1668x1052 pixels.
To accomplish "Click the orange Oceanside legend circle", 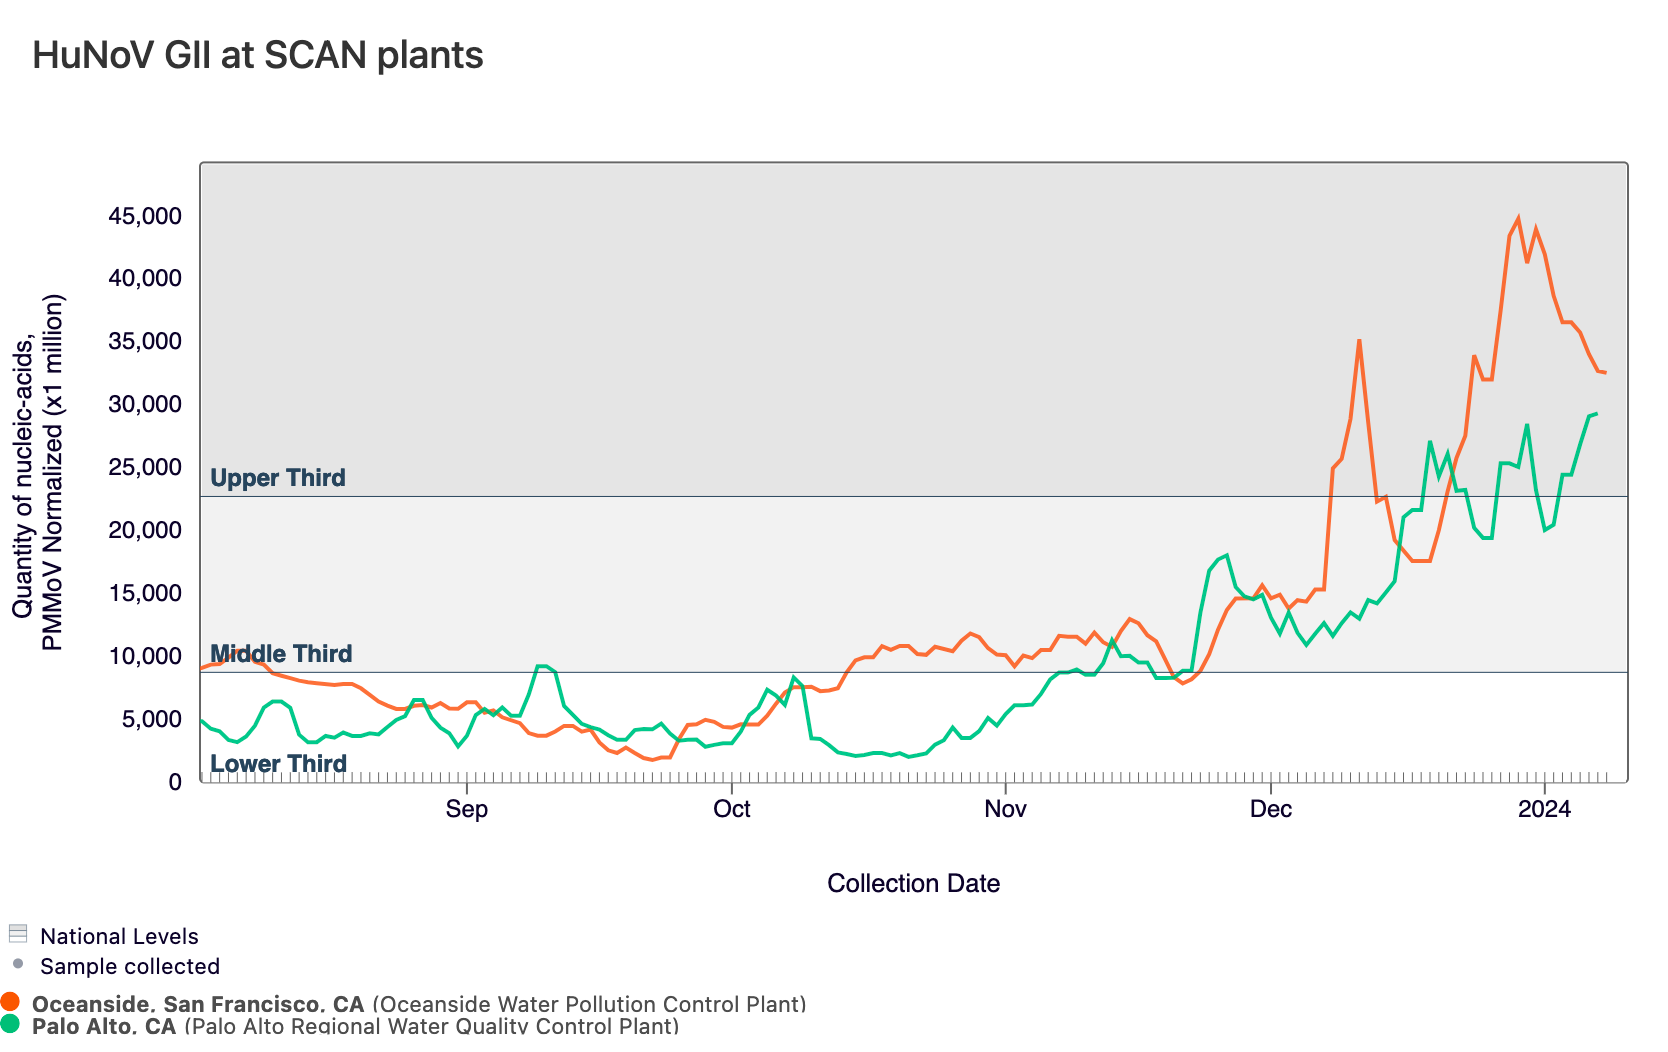I will coord(11,1001).
